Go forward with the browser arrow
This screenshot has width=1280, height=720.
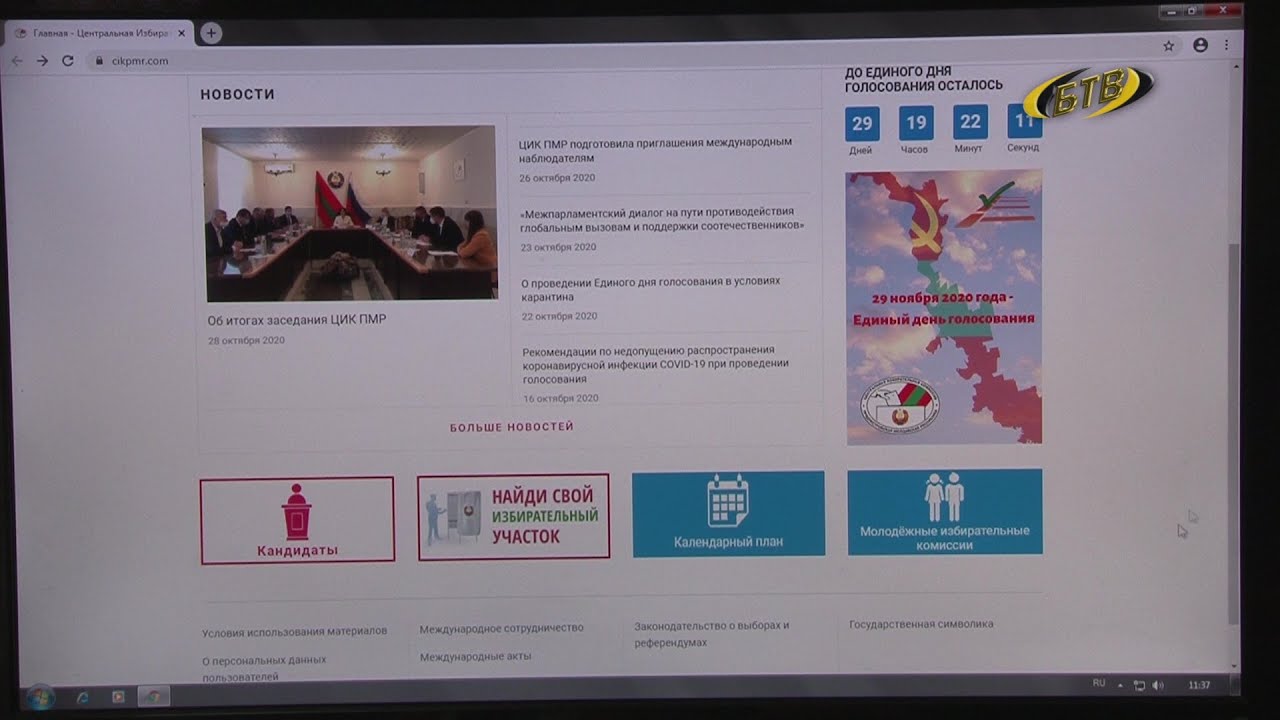click(42, 61)
